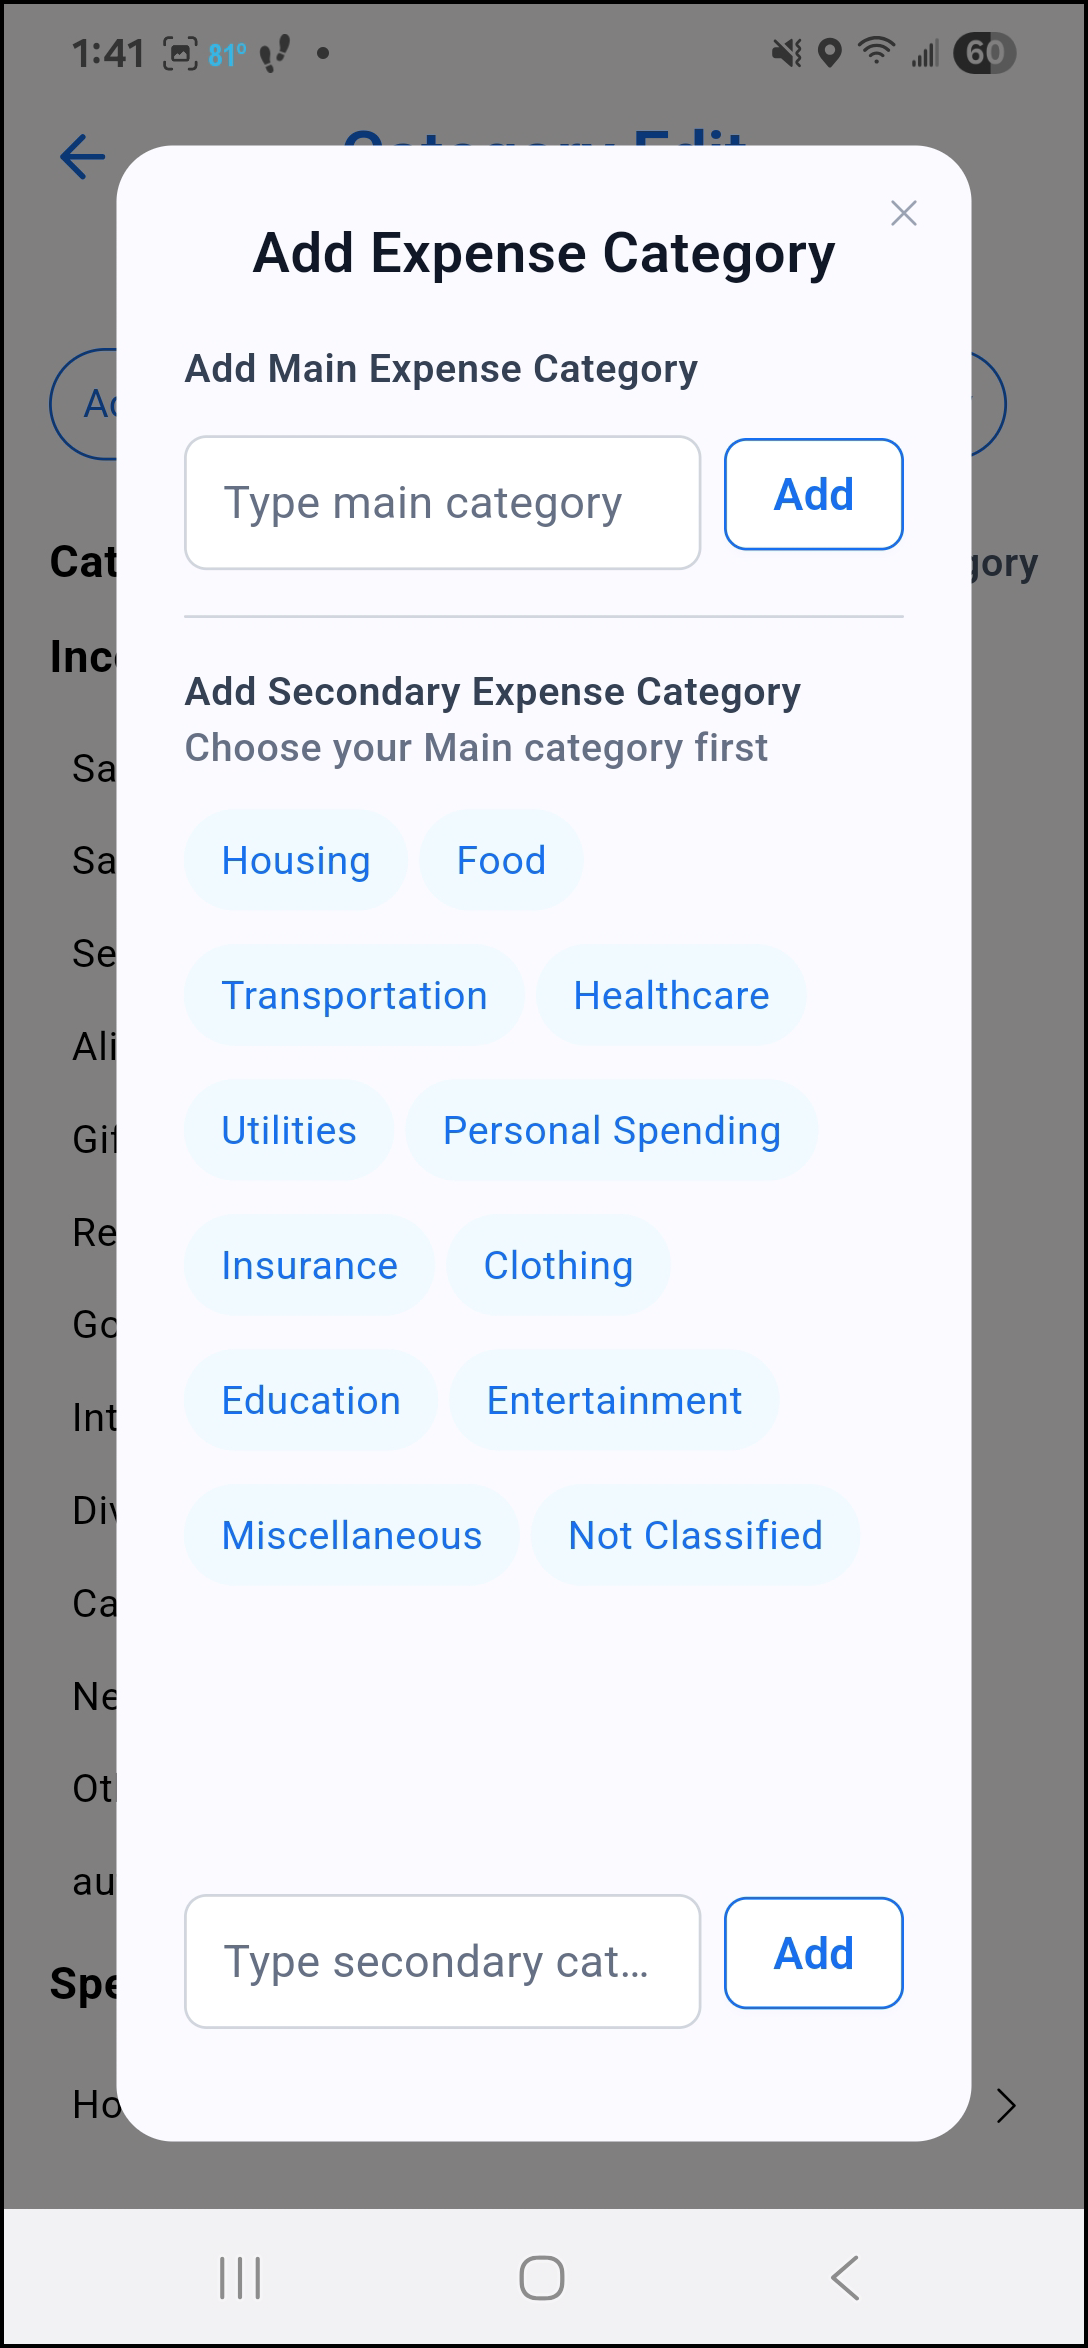Expand the chevron arrow at bottom right

click(1006, 2105)
